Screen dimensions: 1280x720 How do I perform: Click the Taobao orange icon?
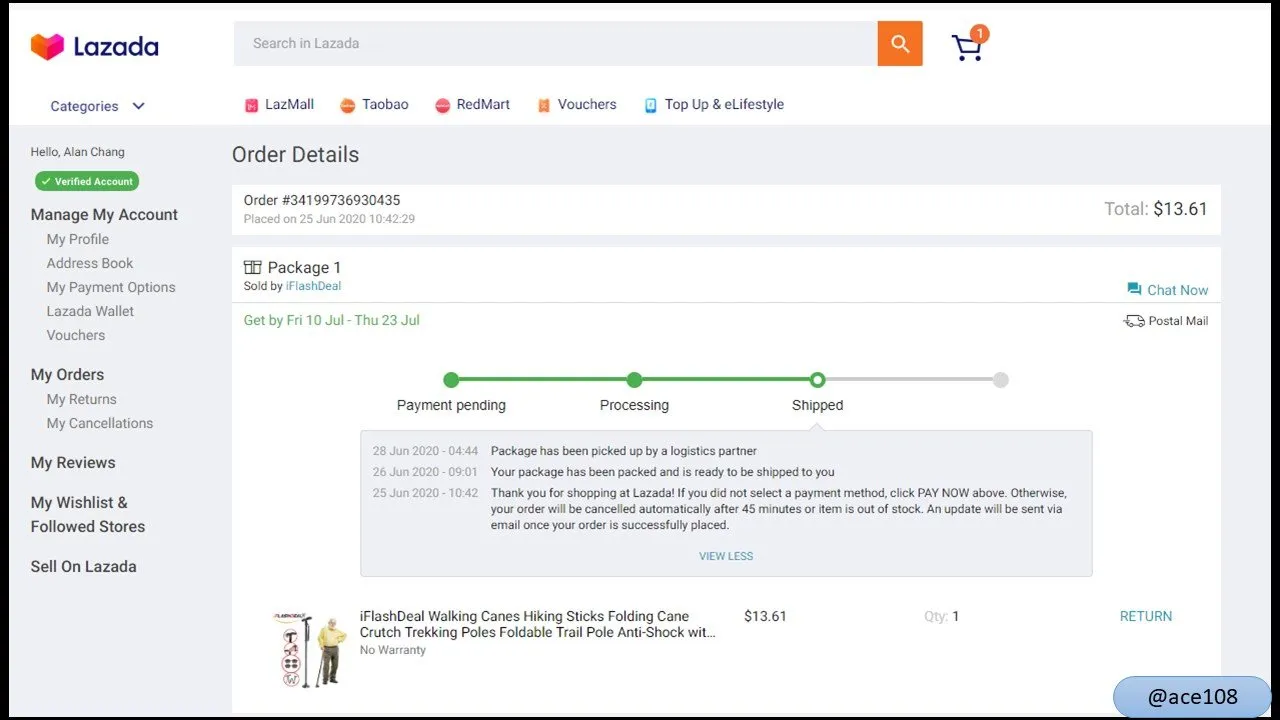coord(348,105)
